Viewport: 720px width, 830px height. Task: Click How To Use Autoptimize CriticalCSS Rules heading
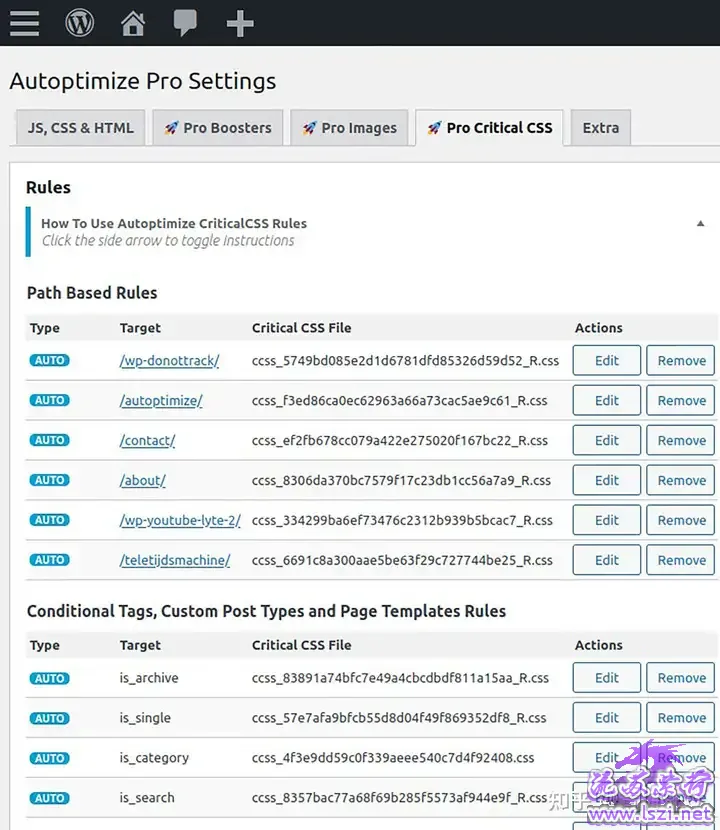tap(174, 223)
